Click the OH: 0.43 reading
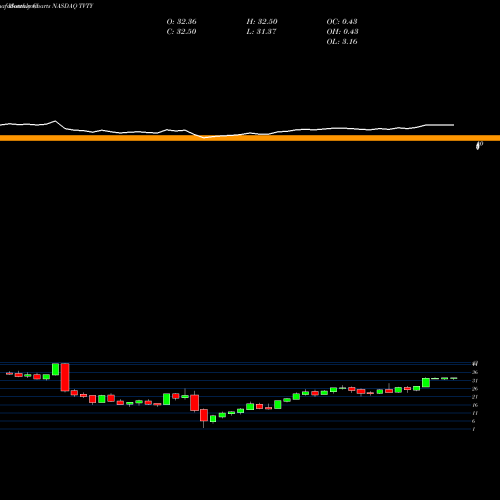The width and height of the screenshot is (500, 500). click(342, 32)
